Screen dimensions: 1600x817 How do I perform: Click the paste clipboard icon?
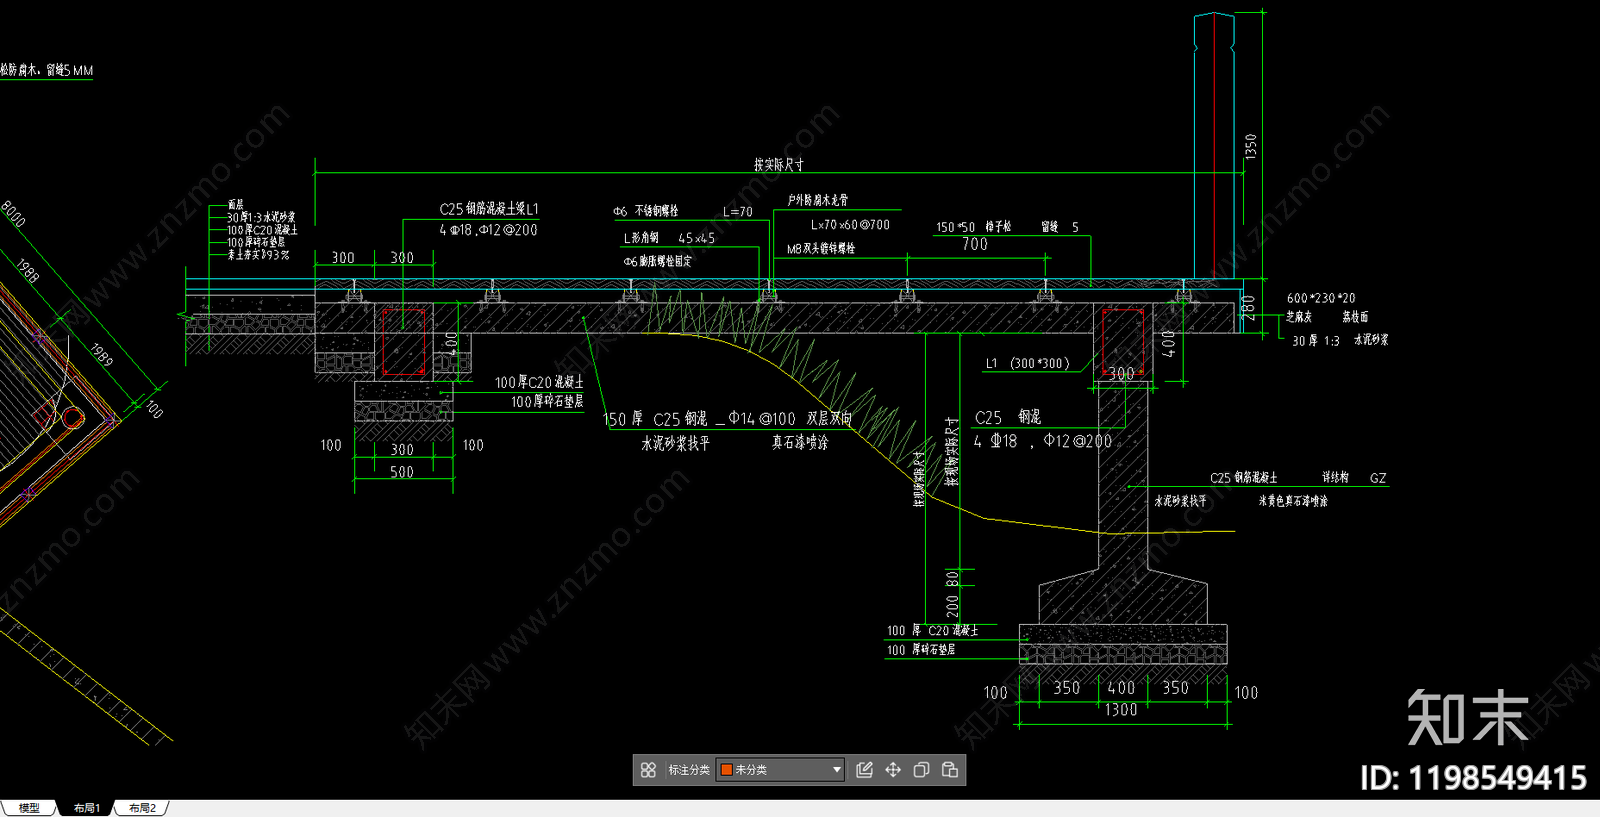point(950,770)
